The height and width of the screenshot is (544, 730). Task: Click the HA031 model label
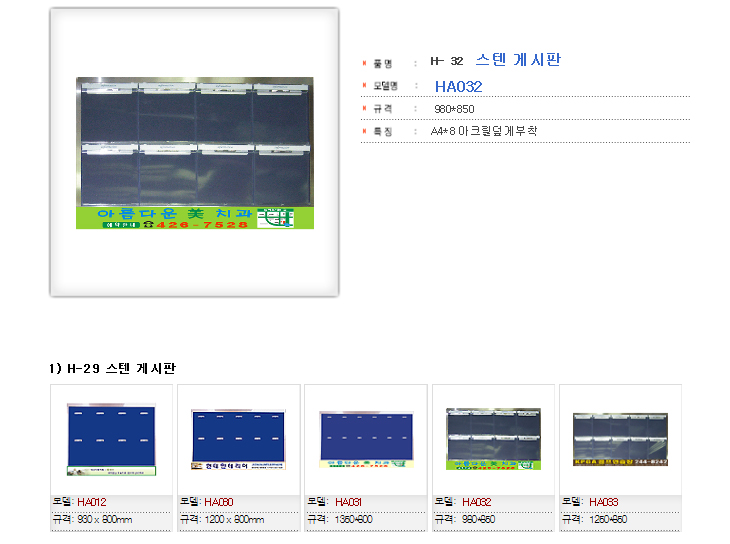(x=347, y=502)
